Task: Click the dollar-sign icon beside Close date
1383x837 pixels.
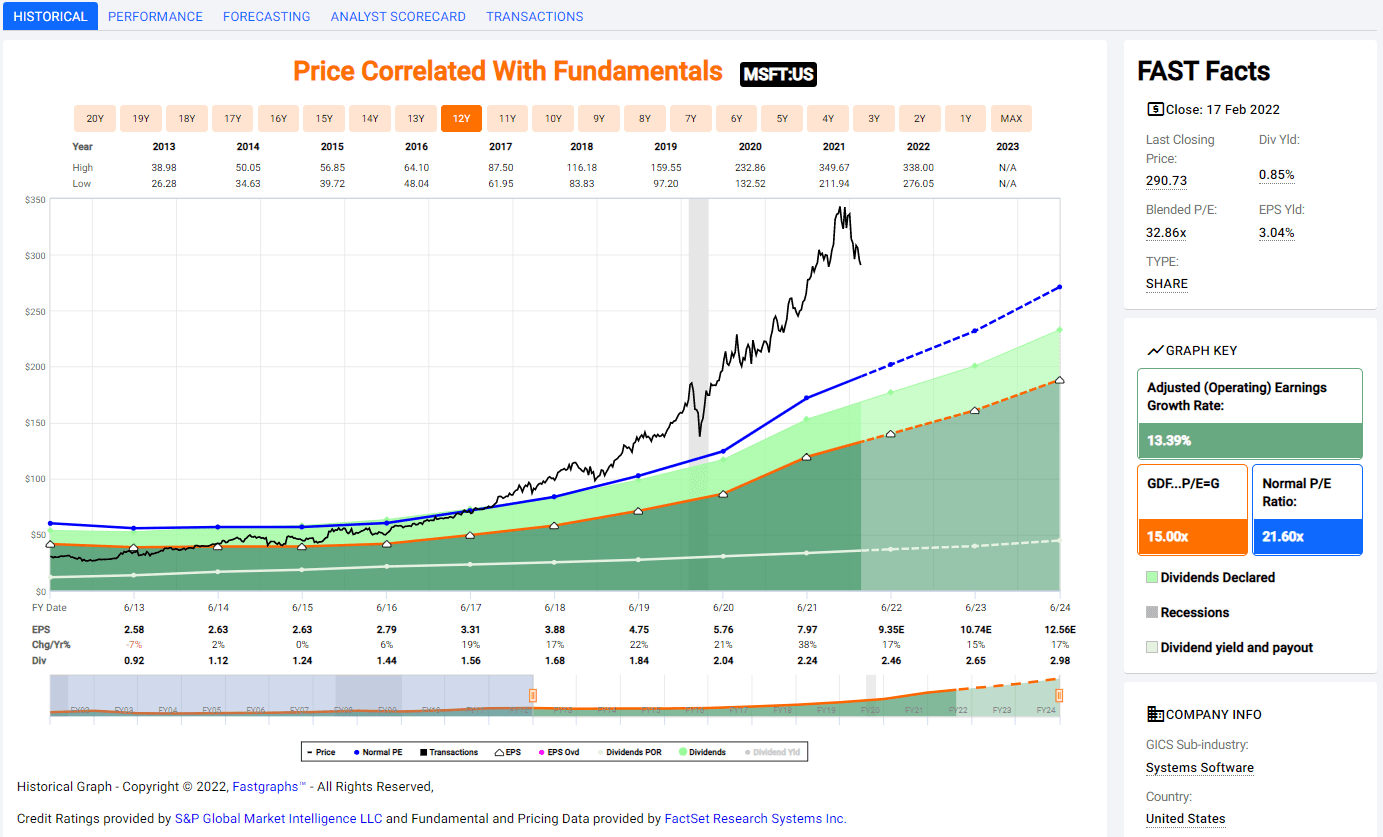Action: click(1156, 109)
